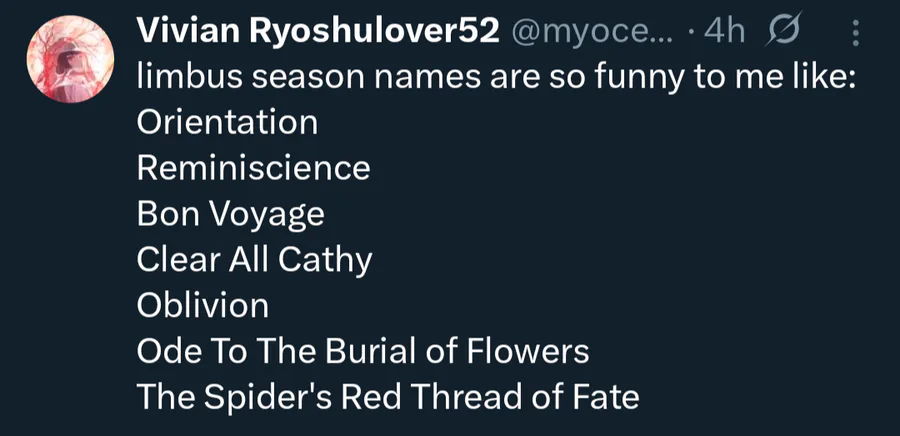Image resolution: width=900 pixels, height=436 pixels.
Task: Click the word "Clear" in the tweet
Action: [173, 260]
